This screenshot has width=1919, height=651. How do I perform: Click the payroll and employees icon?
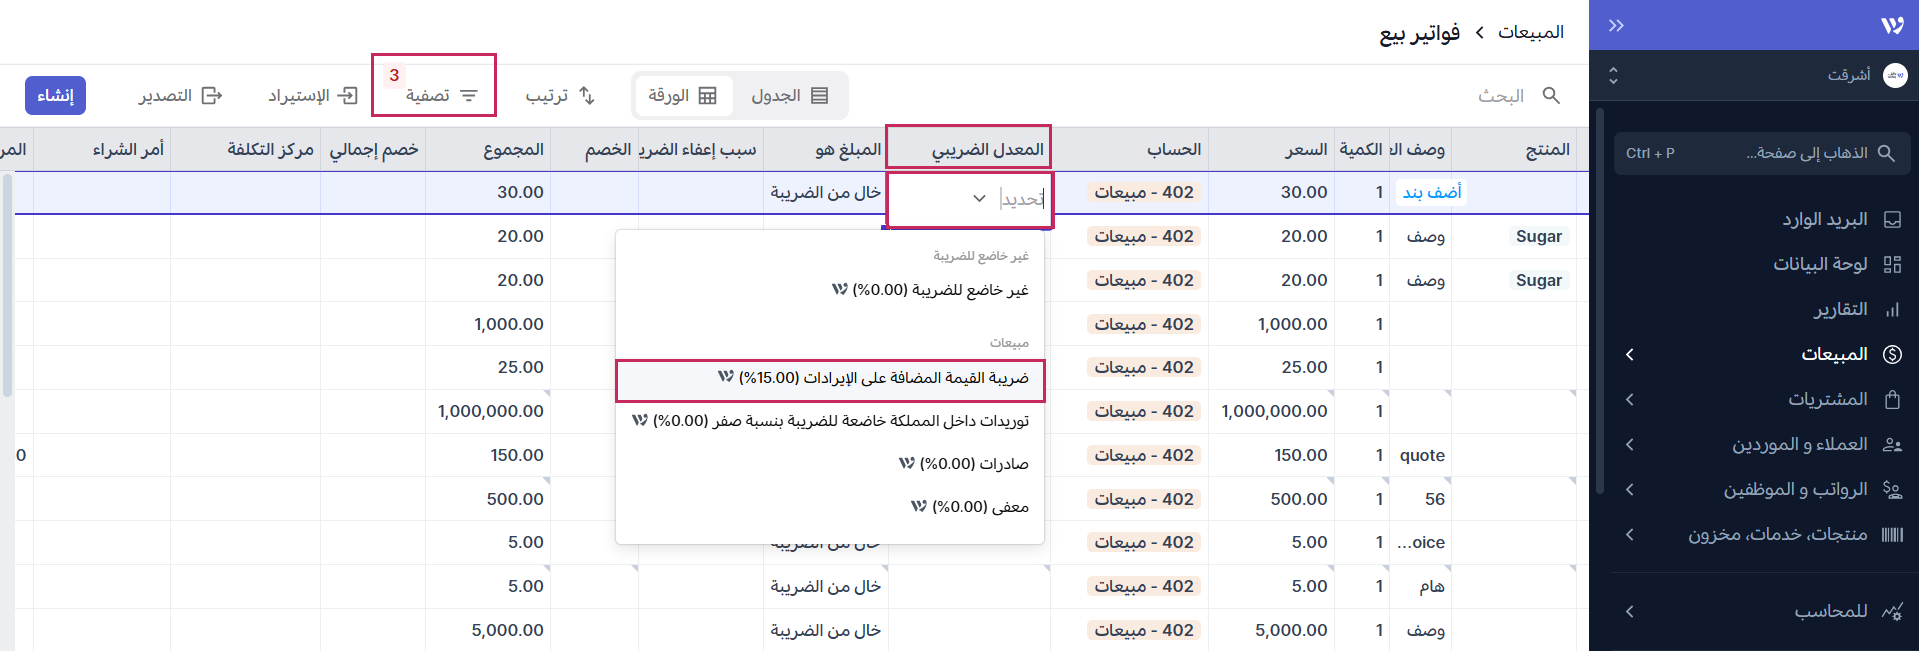click(1892, 489)
